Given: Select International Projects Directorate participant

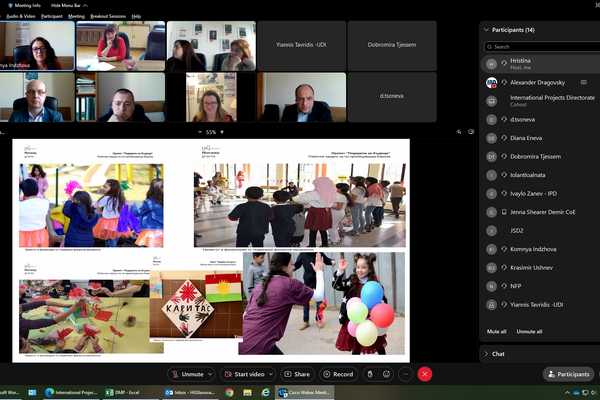Looking at the screenshot, I should 540,101.
